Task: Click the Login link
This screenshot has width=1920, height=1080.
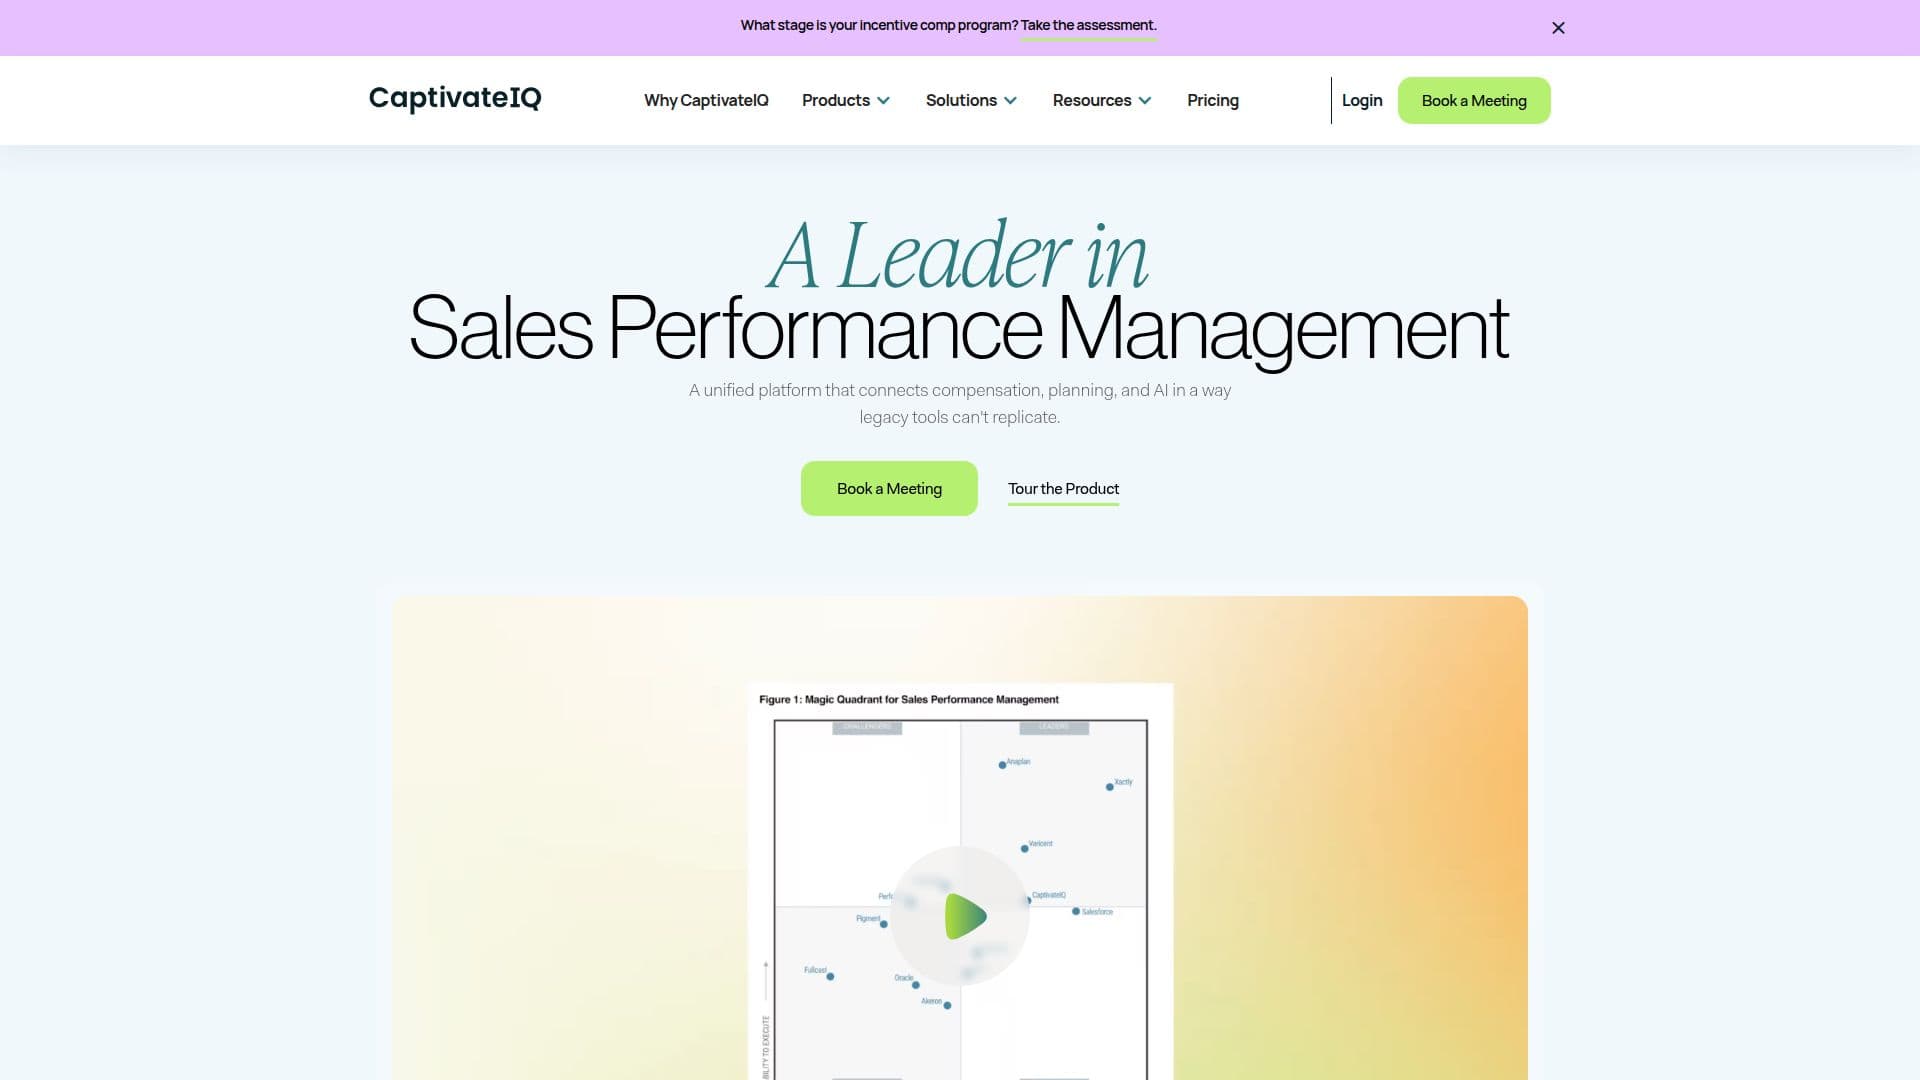Action: [1362, 100]
